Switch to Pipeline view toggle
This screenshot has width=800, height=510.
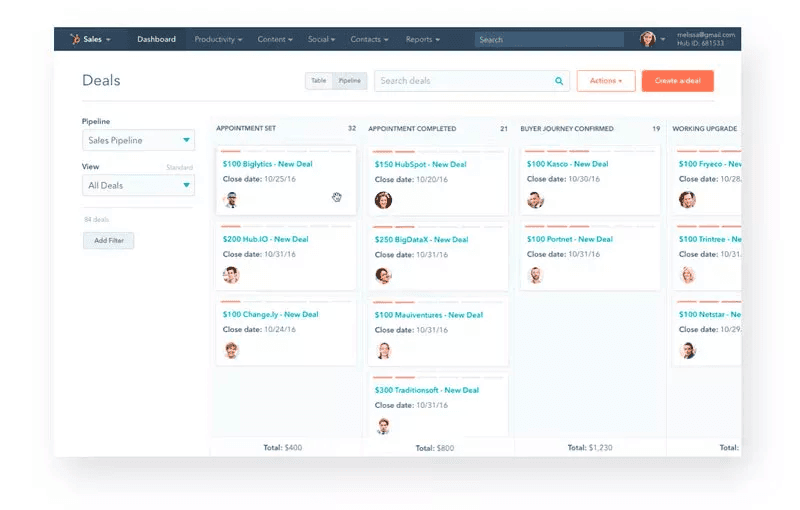350,81
